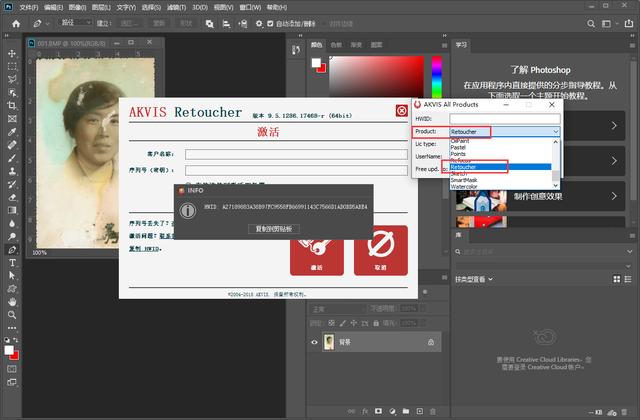Open path alignment icon in options bar

click(x=226, y=24)
